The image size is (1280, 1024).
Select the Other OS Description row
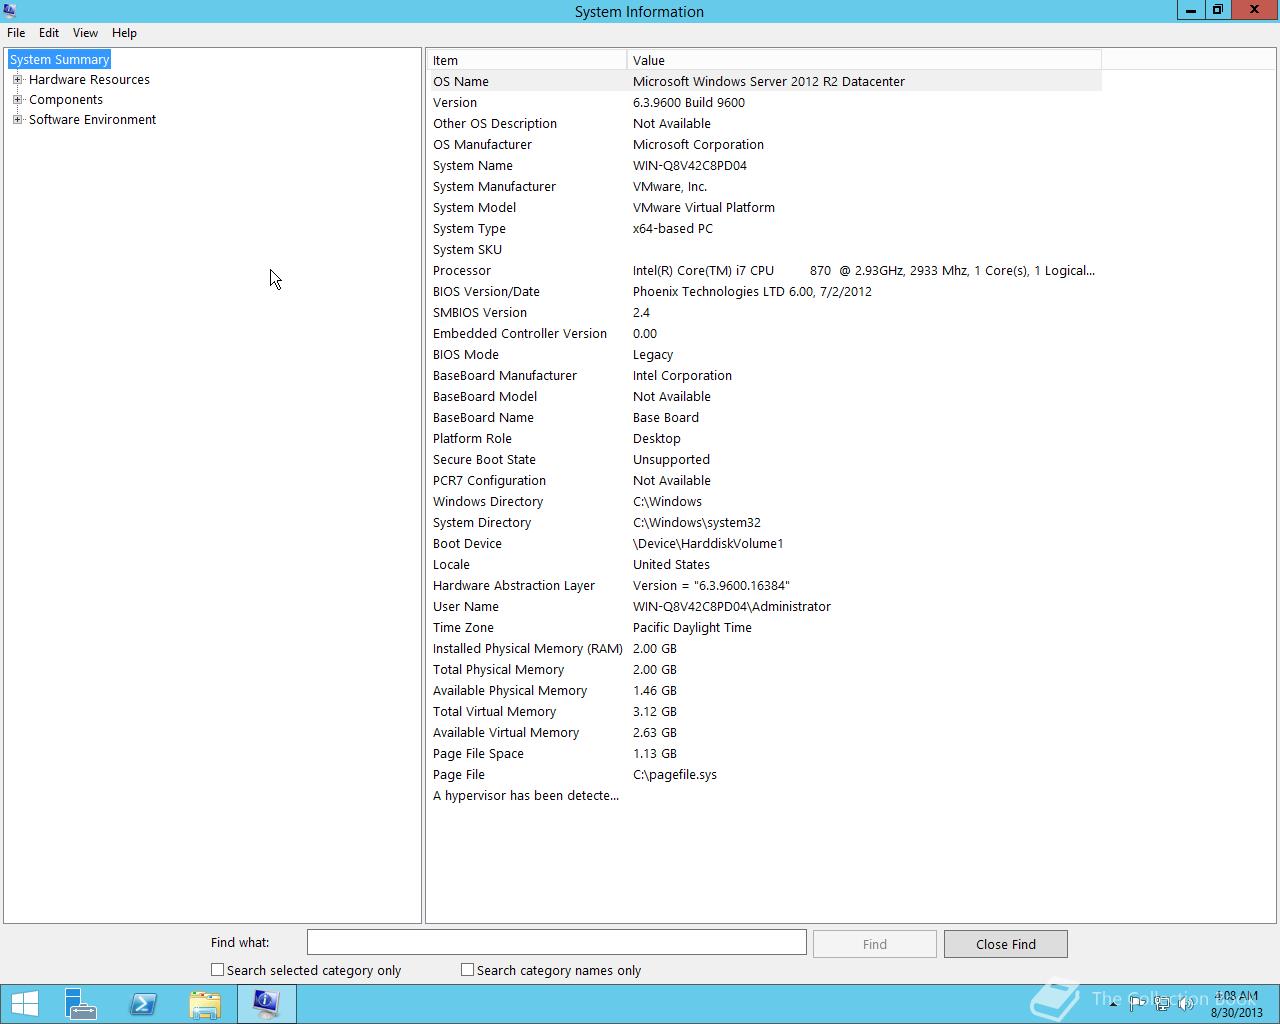pyautogui.click(x=765, y=123)
